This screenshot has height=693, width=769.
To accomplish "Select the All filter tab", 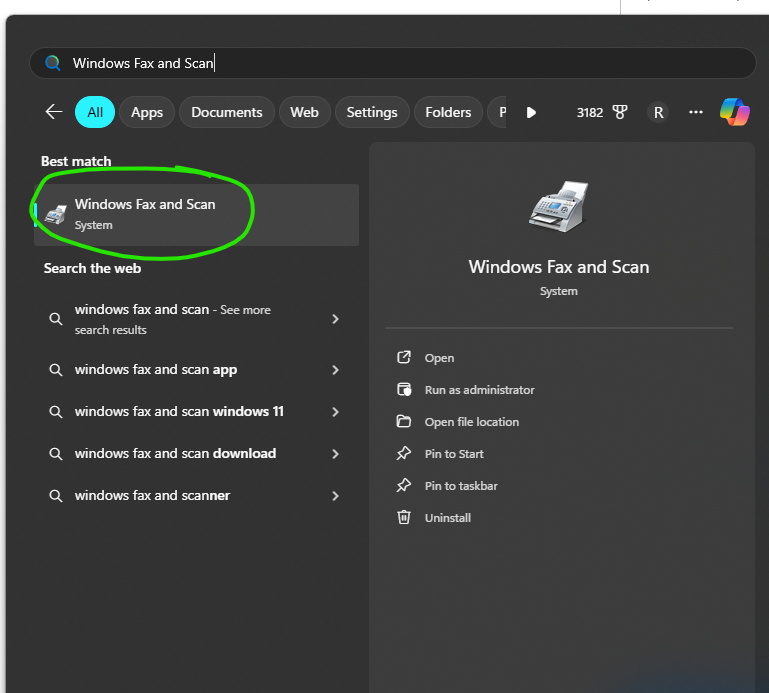I will pos(95,112).
